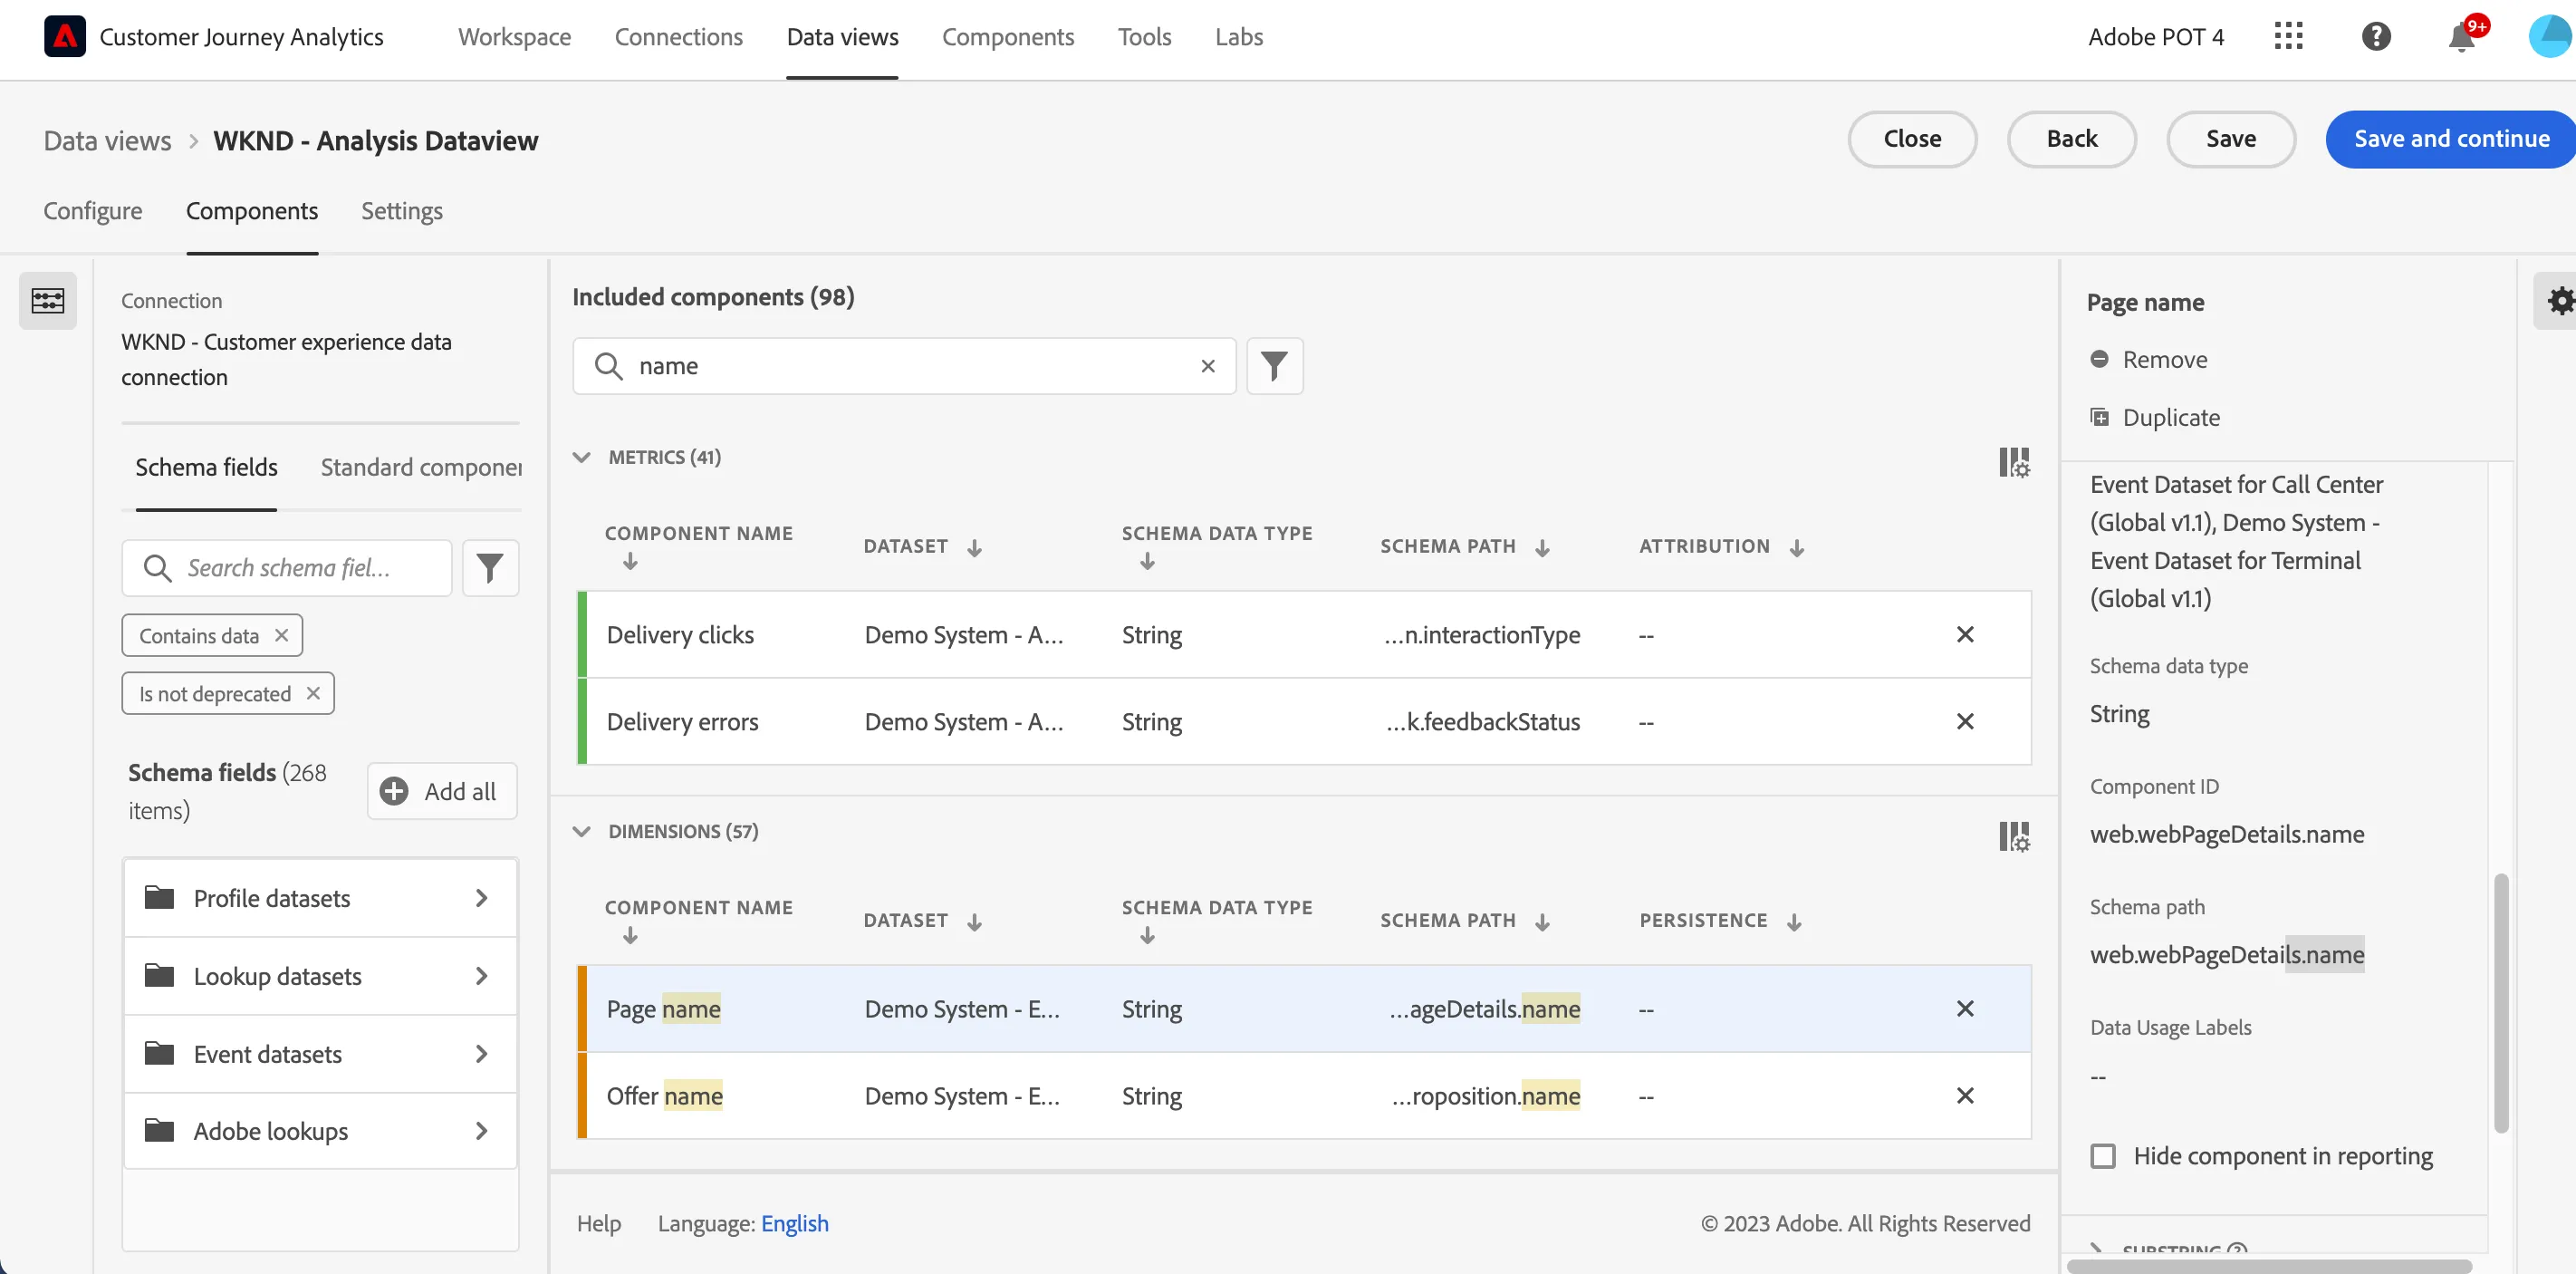Remove the Delivery clicks row
2576x1274 pixels.
1965,634
